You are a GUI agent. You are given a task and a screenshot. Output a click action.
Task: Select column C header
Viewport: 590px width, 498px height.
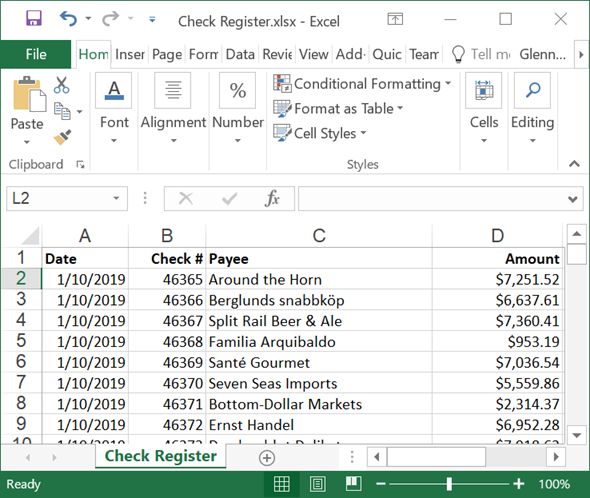[319, 236]
